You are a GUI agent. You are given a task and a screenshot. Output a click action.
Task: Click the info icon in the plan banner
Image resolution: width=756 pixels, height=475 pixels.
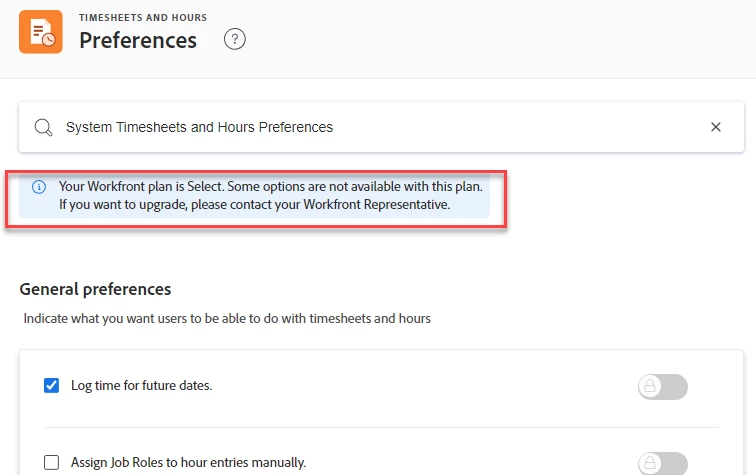(39, 187)
